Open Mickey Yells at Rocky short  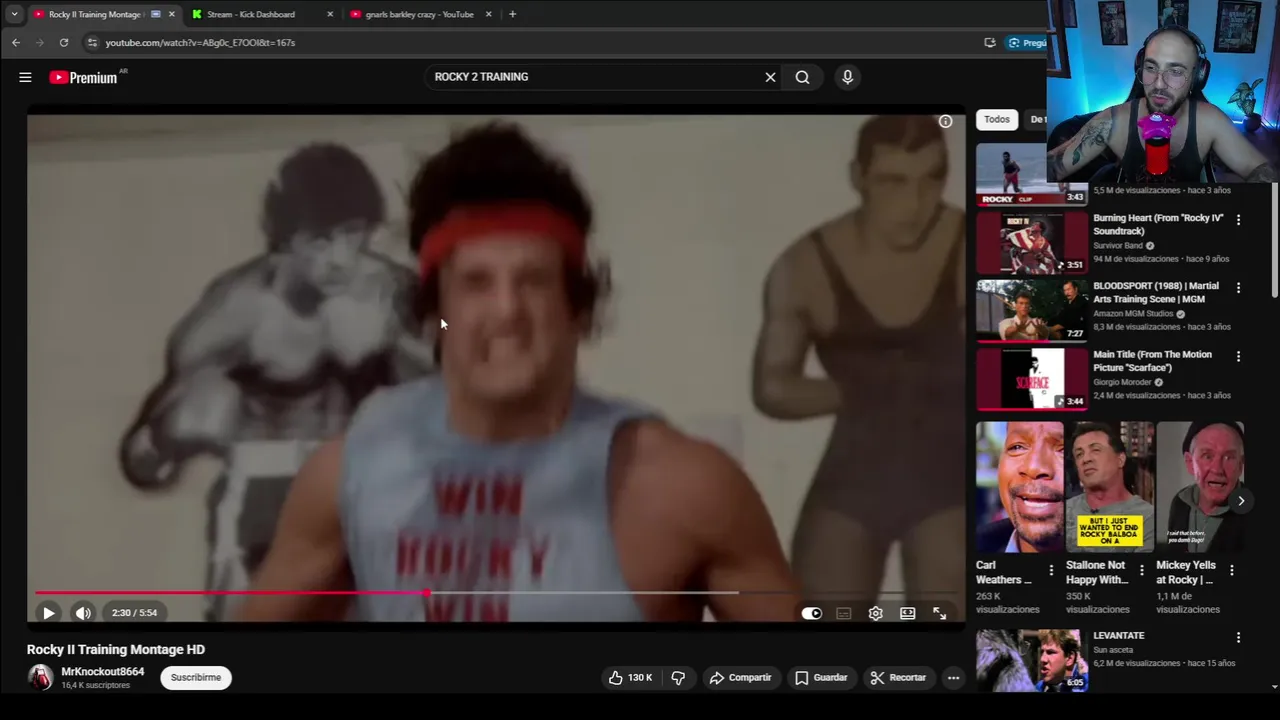[1200, 487]
